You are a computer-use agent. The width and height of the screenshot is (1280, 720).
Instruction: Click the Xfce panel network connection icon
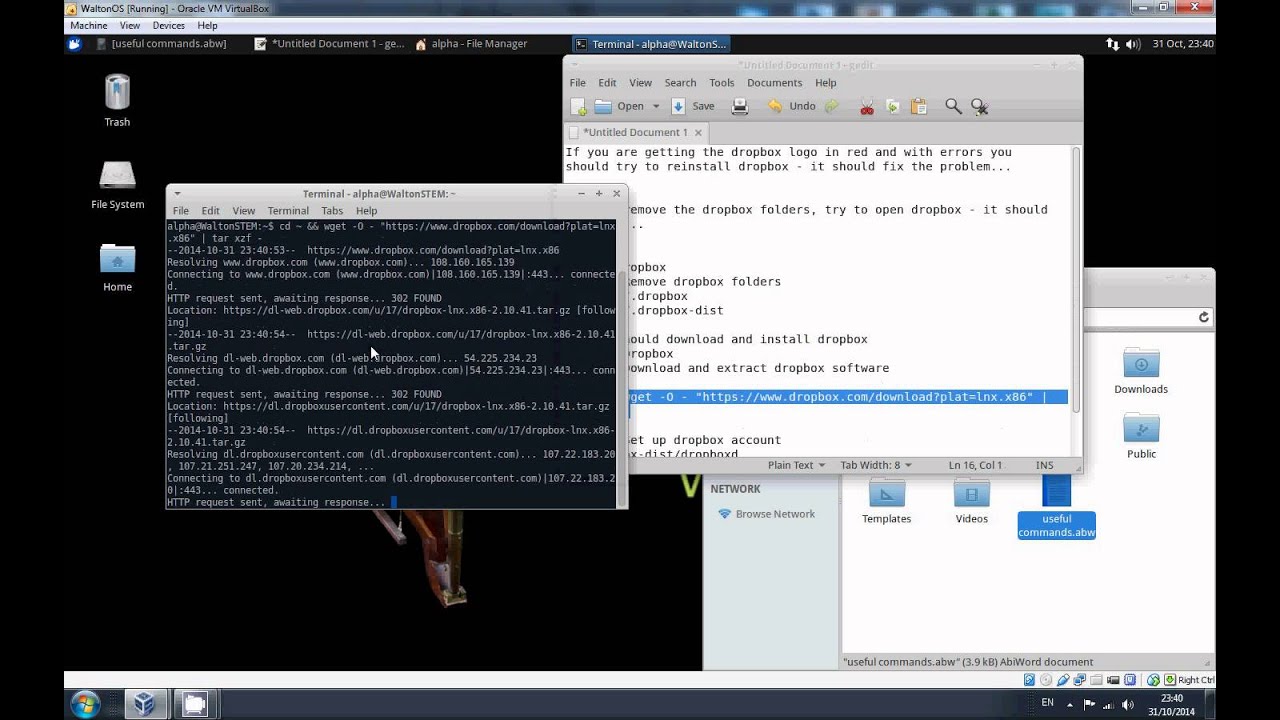click(1113, 44)
